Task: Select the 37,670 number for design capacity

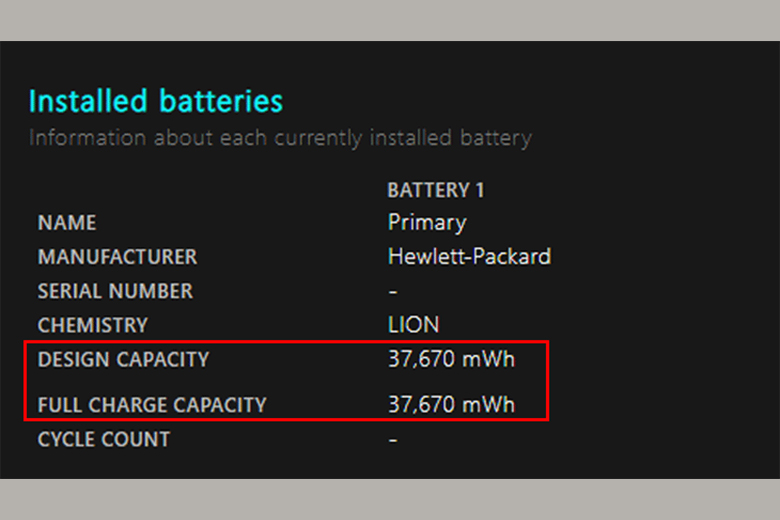Action: pos(421,359)
